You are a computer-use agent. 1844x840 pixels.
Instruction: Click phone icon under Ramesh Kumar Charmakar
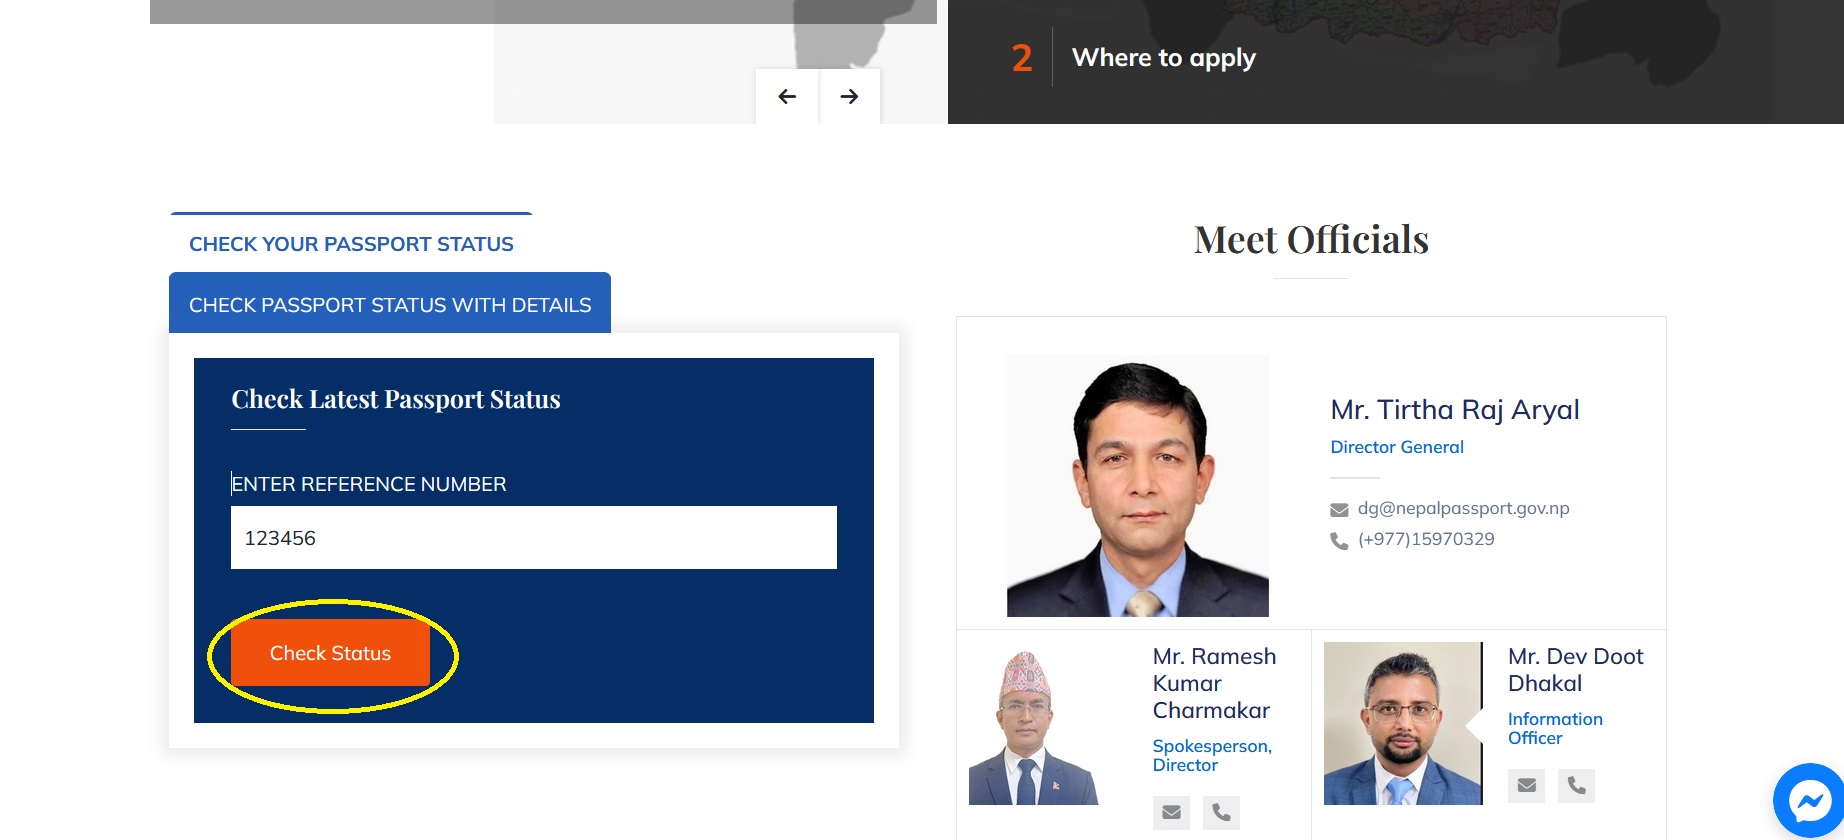tap(1221, 812)
